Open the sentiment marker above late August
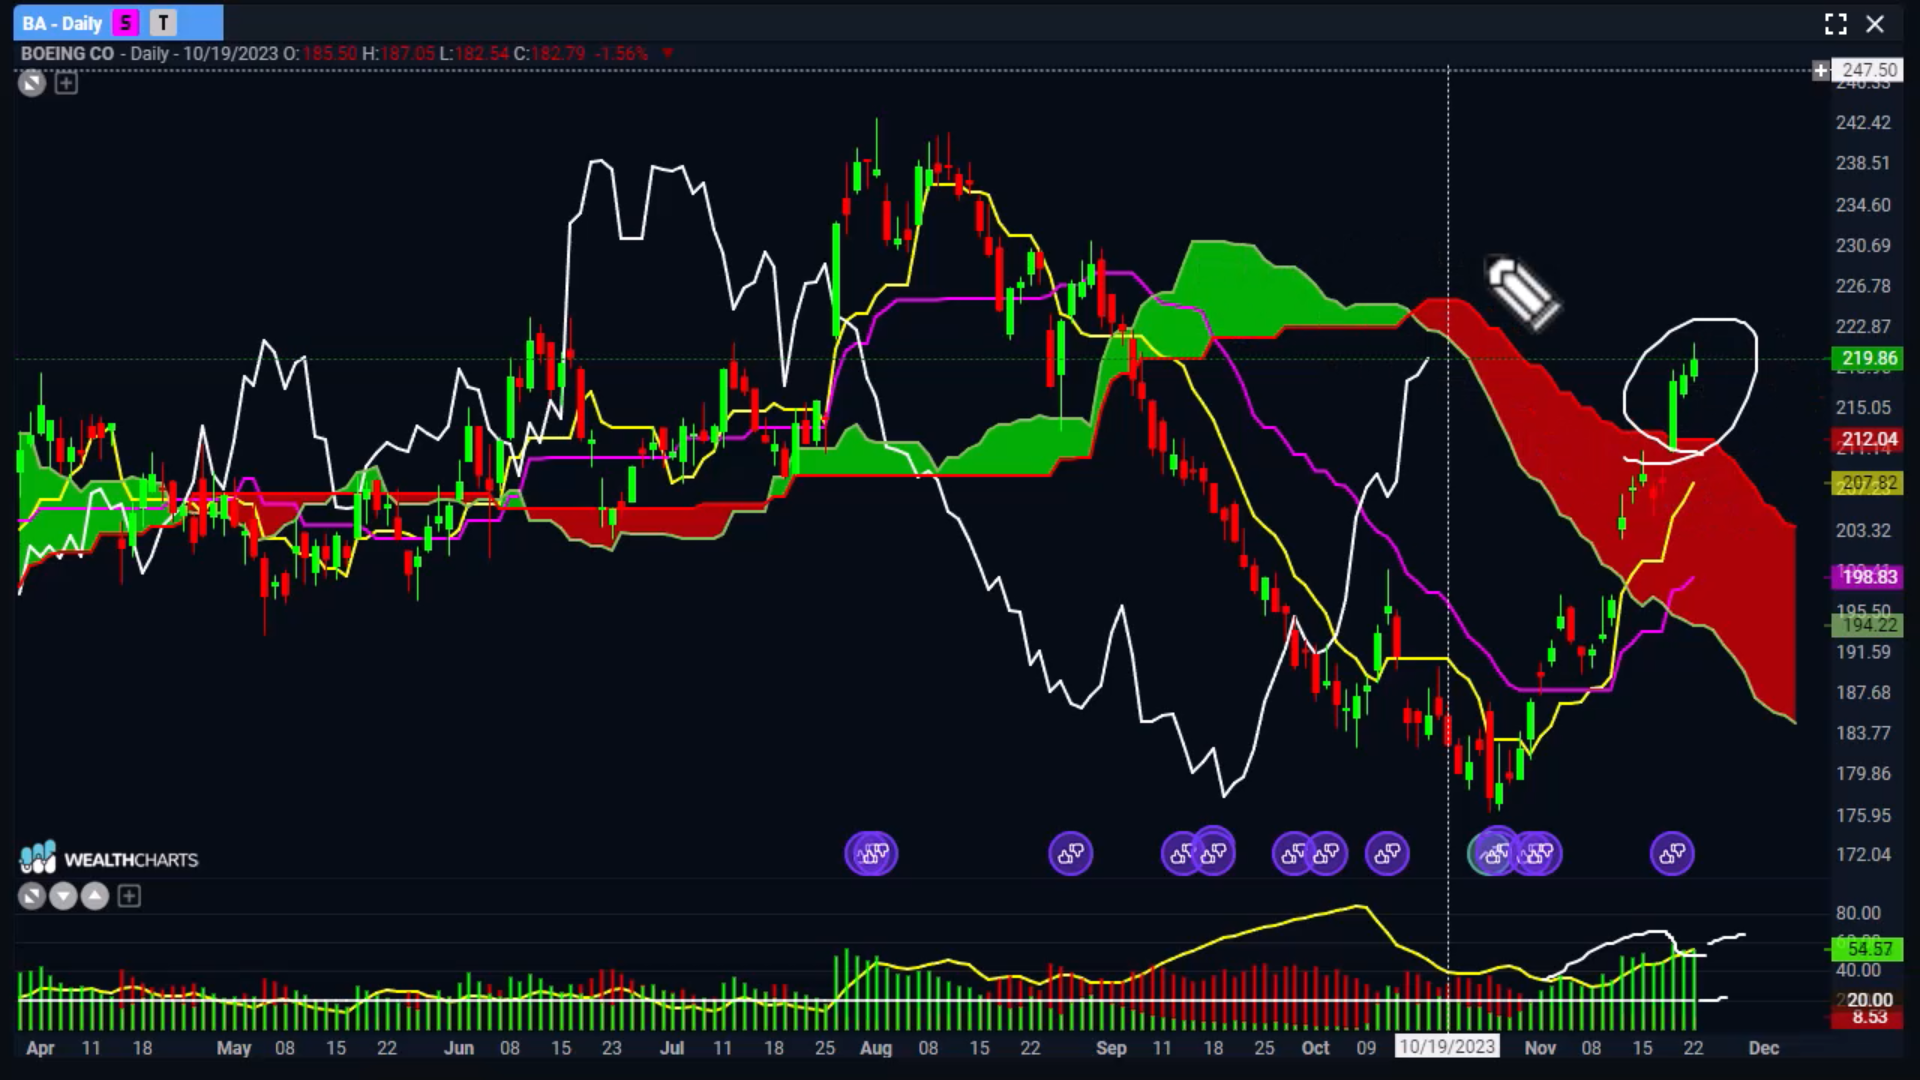This screenshot has height=1080, width=1920. tap(1070, 854)
